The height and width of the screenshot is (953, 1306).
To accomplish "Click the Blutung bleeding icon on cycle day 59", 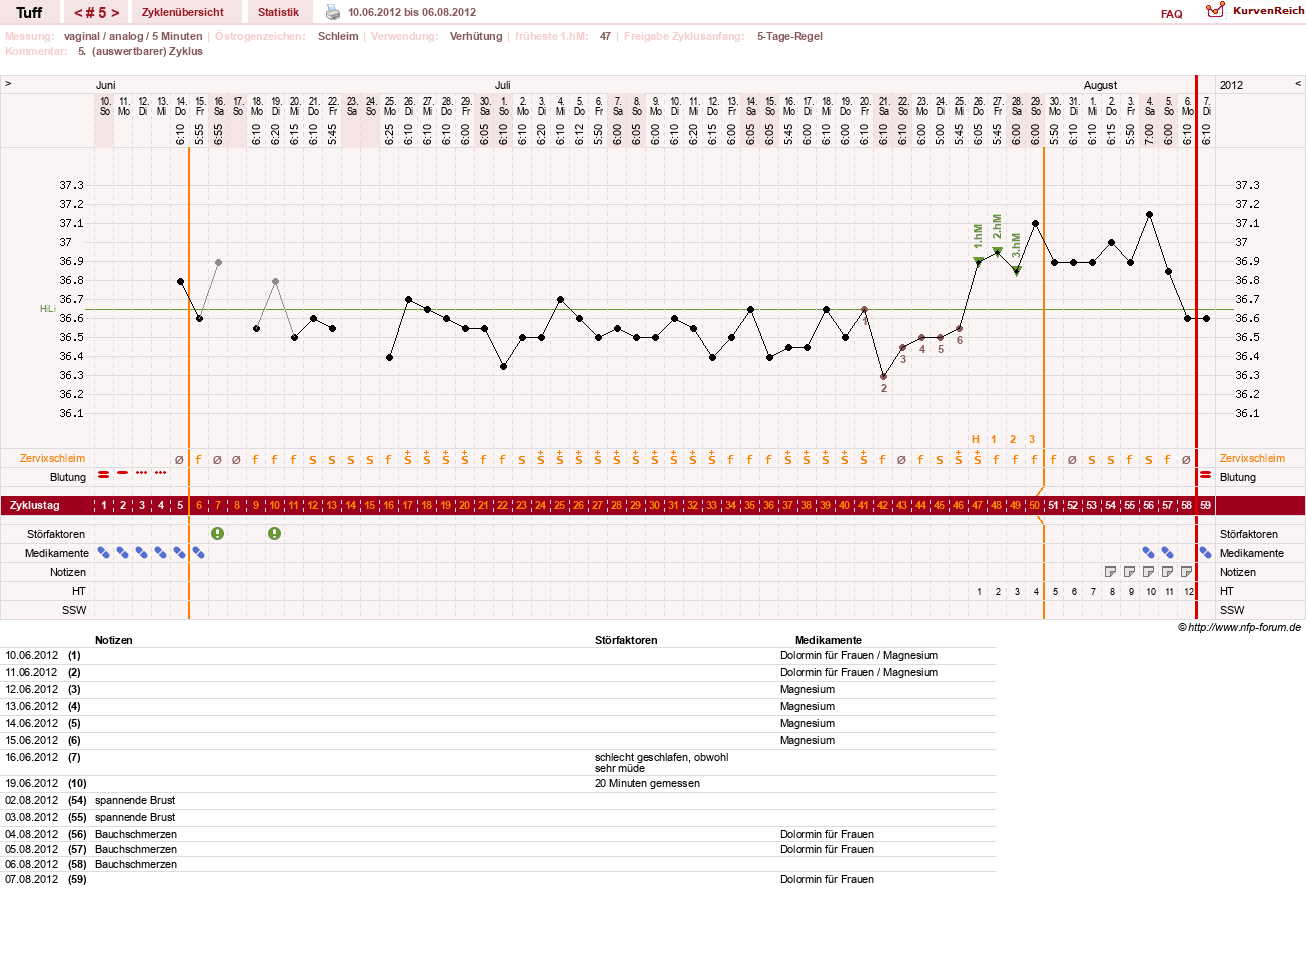I will 1205,474.
